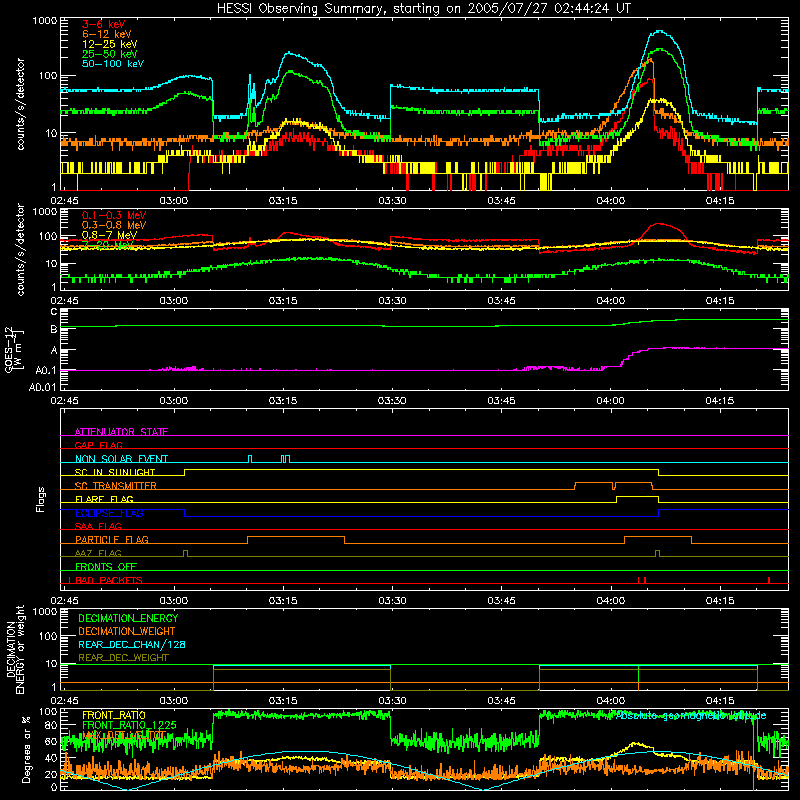Click the FRONT_RATIO legend label

[114, 715]
